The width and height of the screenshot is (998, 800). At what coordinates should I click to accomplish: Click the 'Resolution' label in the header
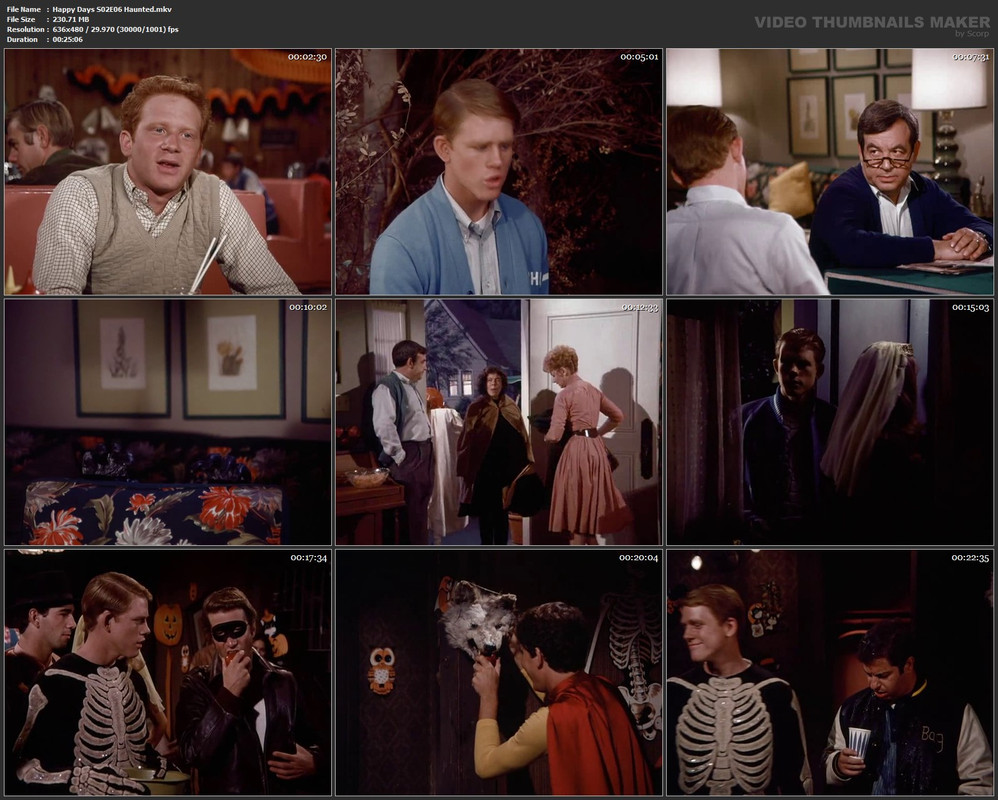point(25,29)
